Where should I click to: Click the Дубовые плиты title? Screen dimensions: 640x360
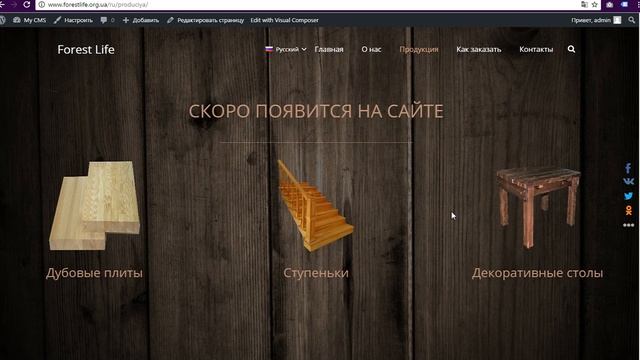[x=94, y=273]
